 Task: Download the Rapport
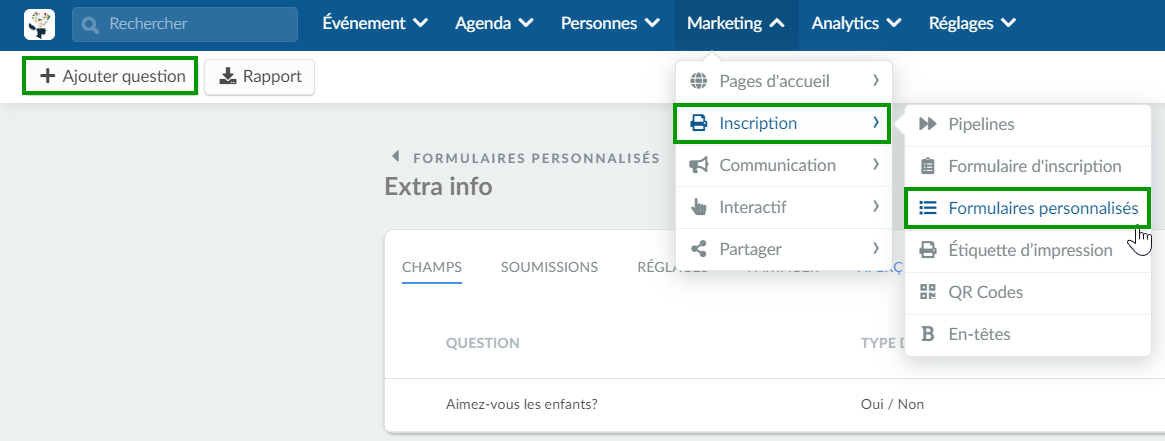point(259,76)
